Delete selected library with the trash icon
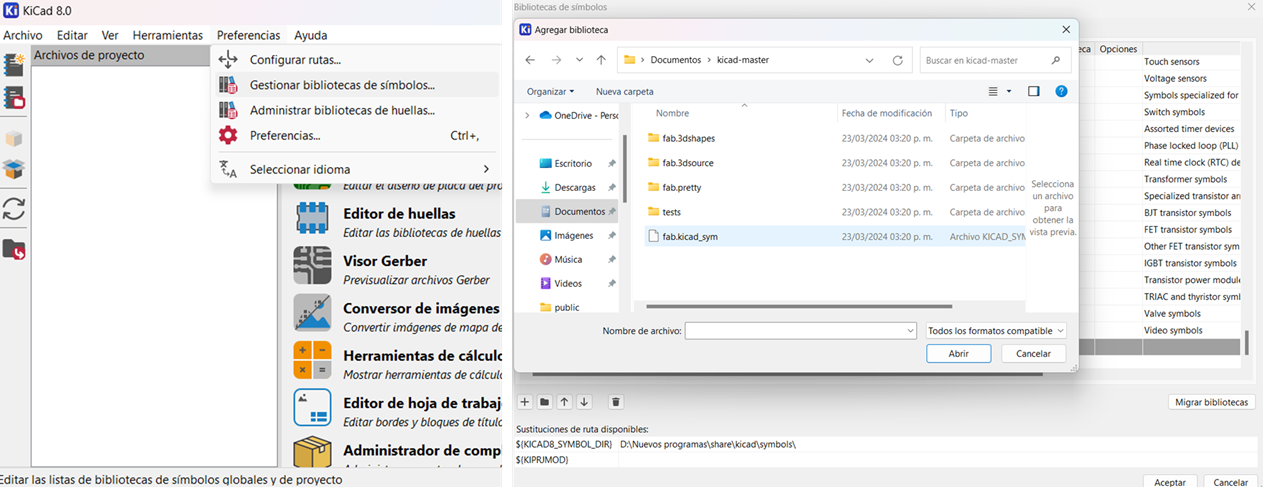Viewport: 1263px width, 487px height. pyautogui.click(x=616, y=402)
